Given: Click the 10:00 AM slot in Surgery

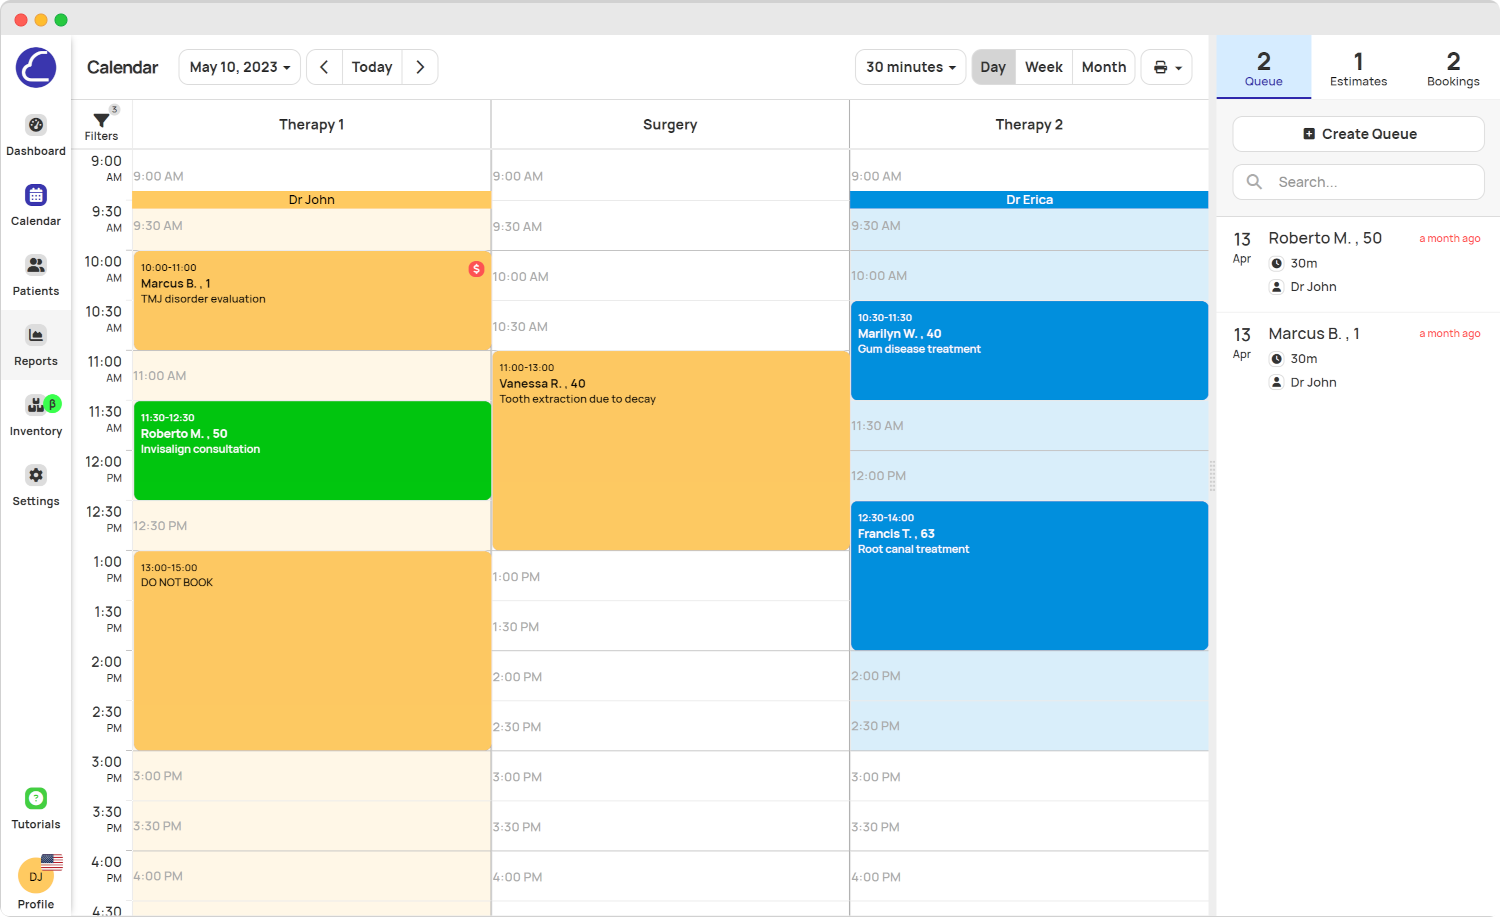Looking at the screenshot, I should [670, 276].
